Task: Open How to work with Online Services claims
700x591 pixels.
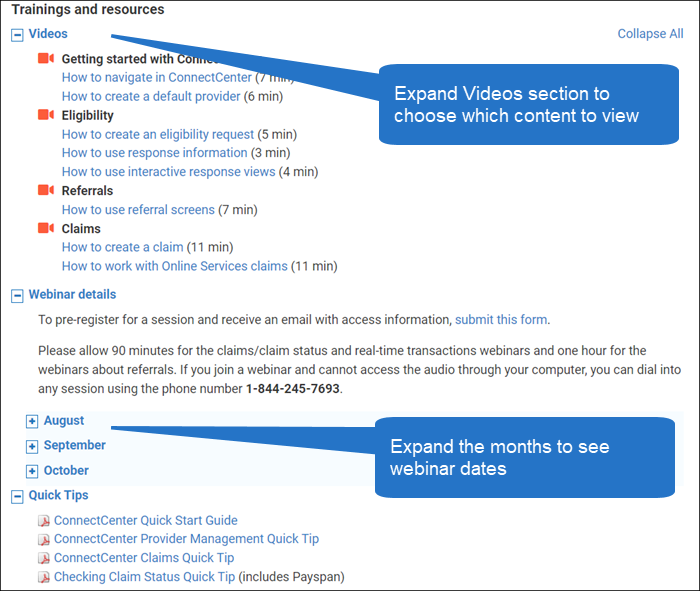Action: coord(175,266)
